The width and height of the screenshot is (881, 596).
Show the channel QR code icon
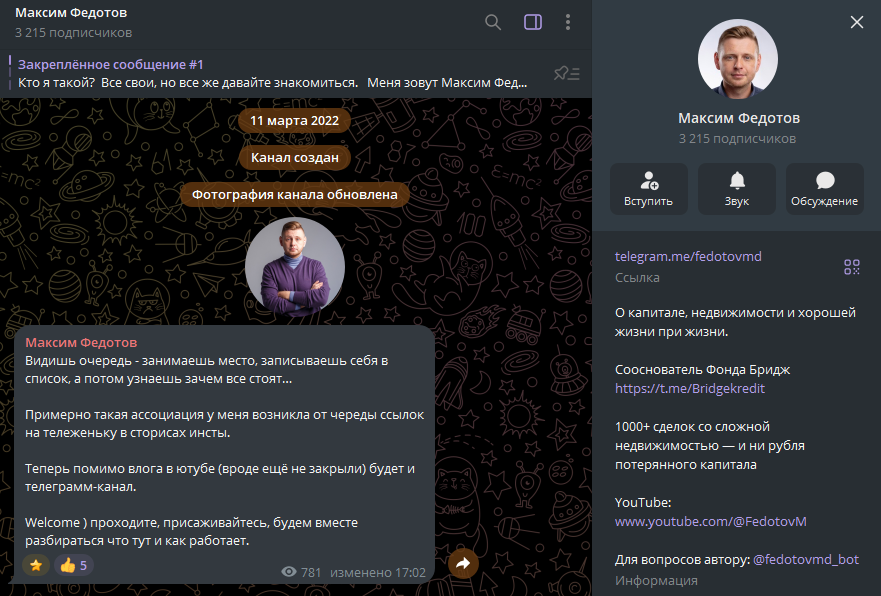tap(852, 266)
